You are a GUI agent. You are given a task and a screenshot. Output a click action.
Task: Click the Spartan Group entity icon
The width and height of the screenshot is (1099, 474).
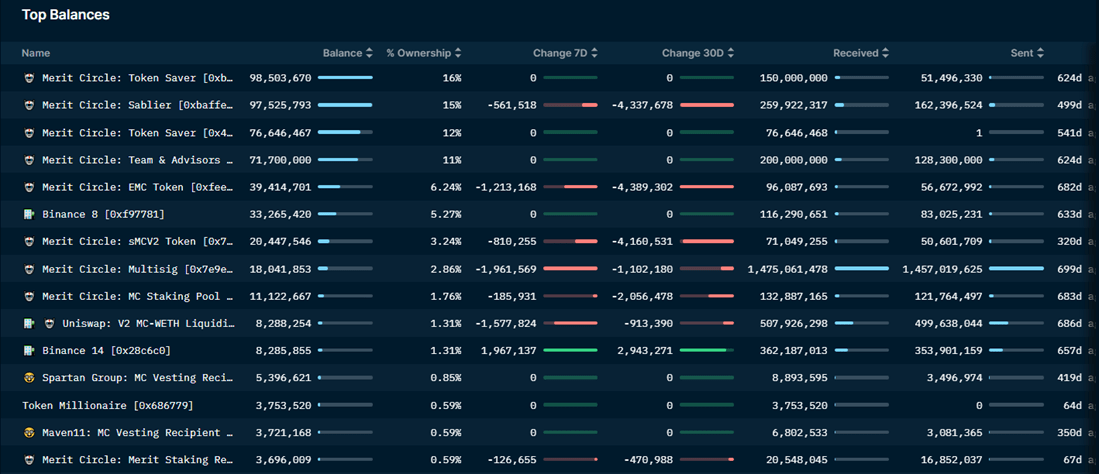tap(29, 378)
